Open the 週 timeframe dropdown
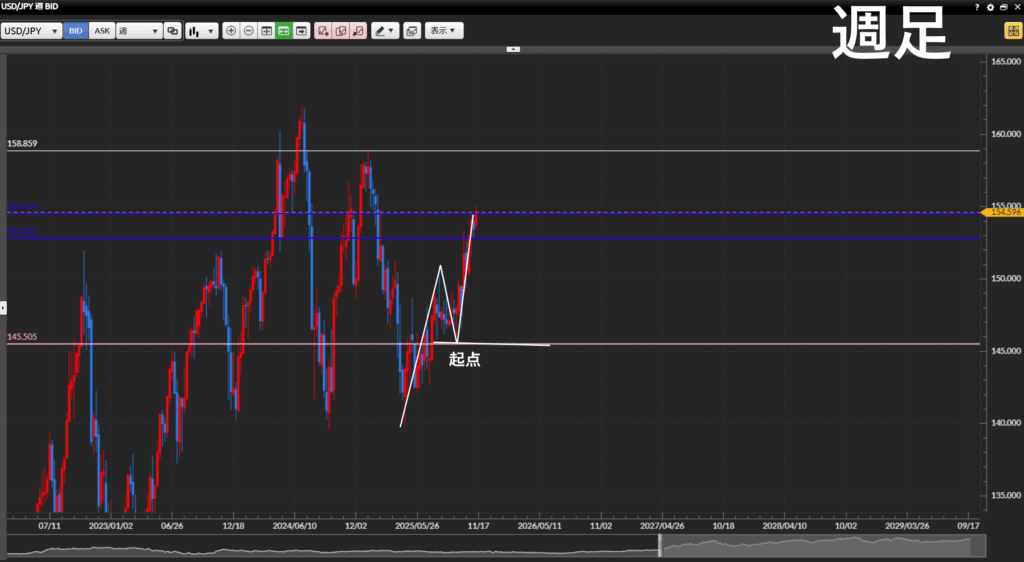Screen dimensions: 1024x562 coord(139,31)
